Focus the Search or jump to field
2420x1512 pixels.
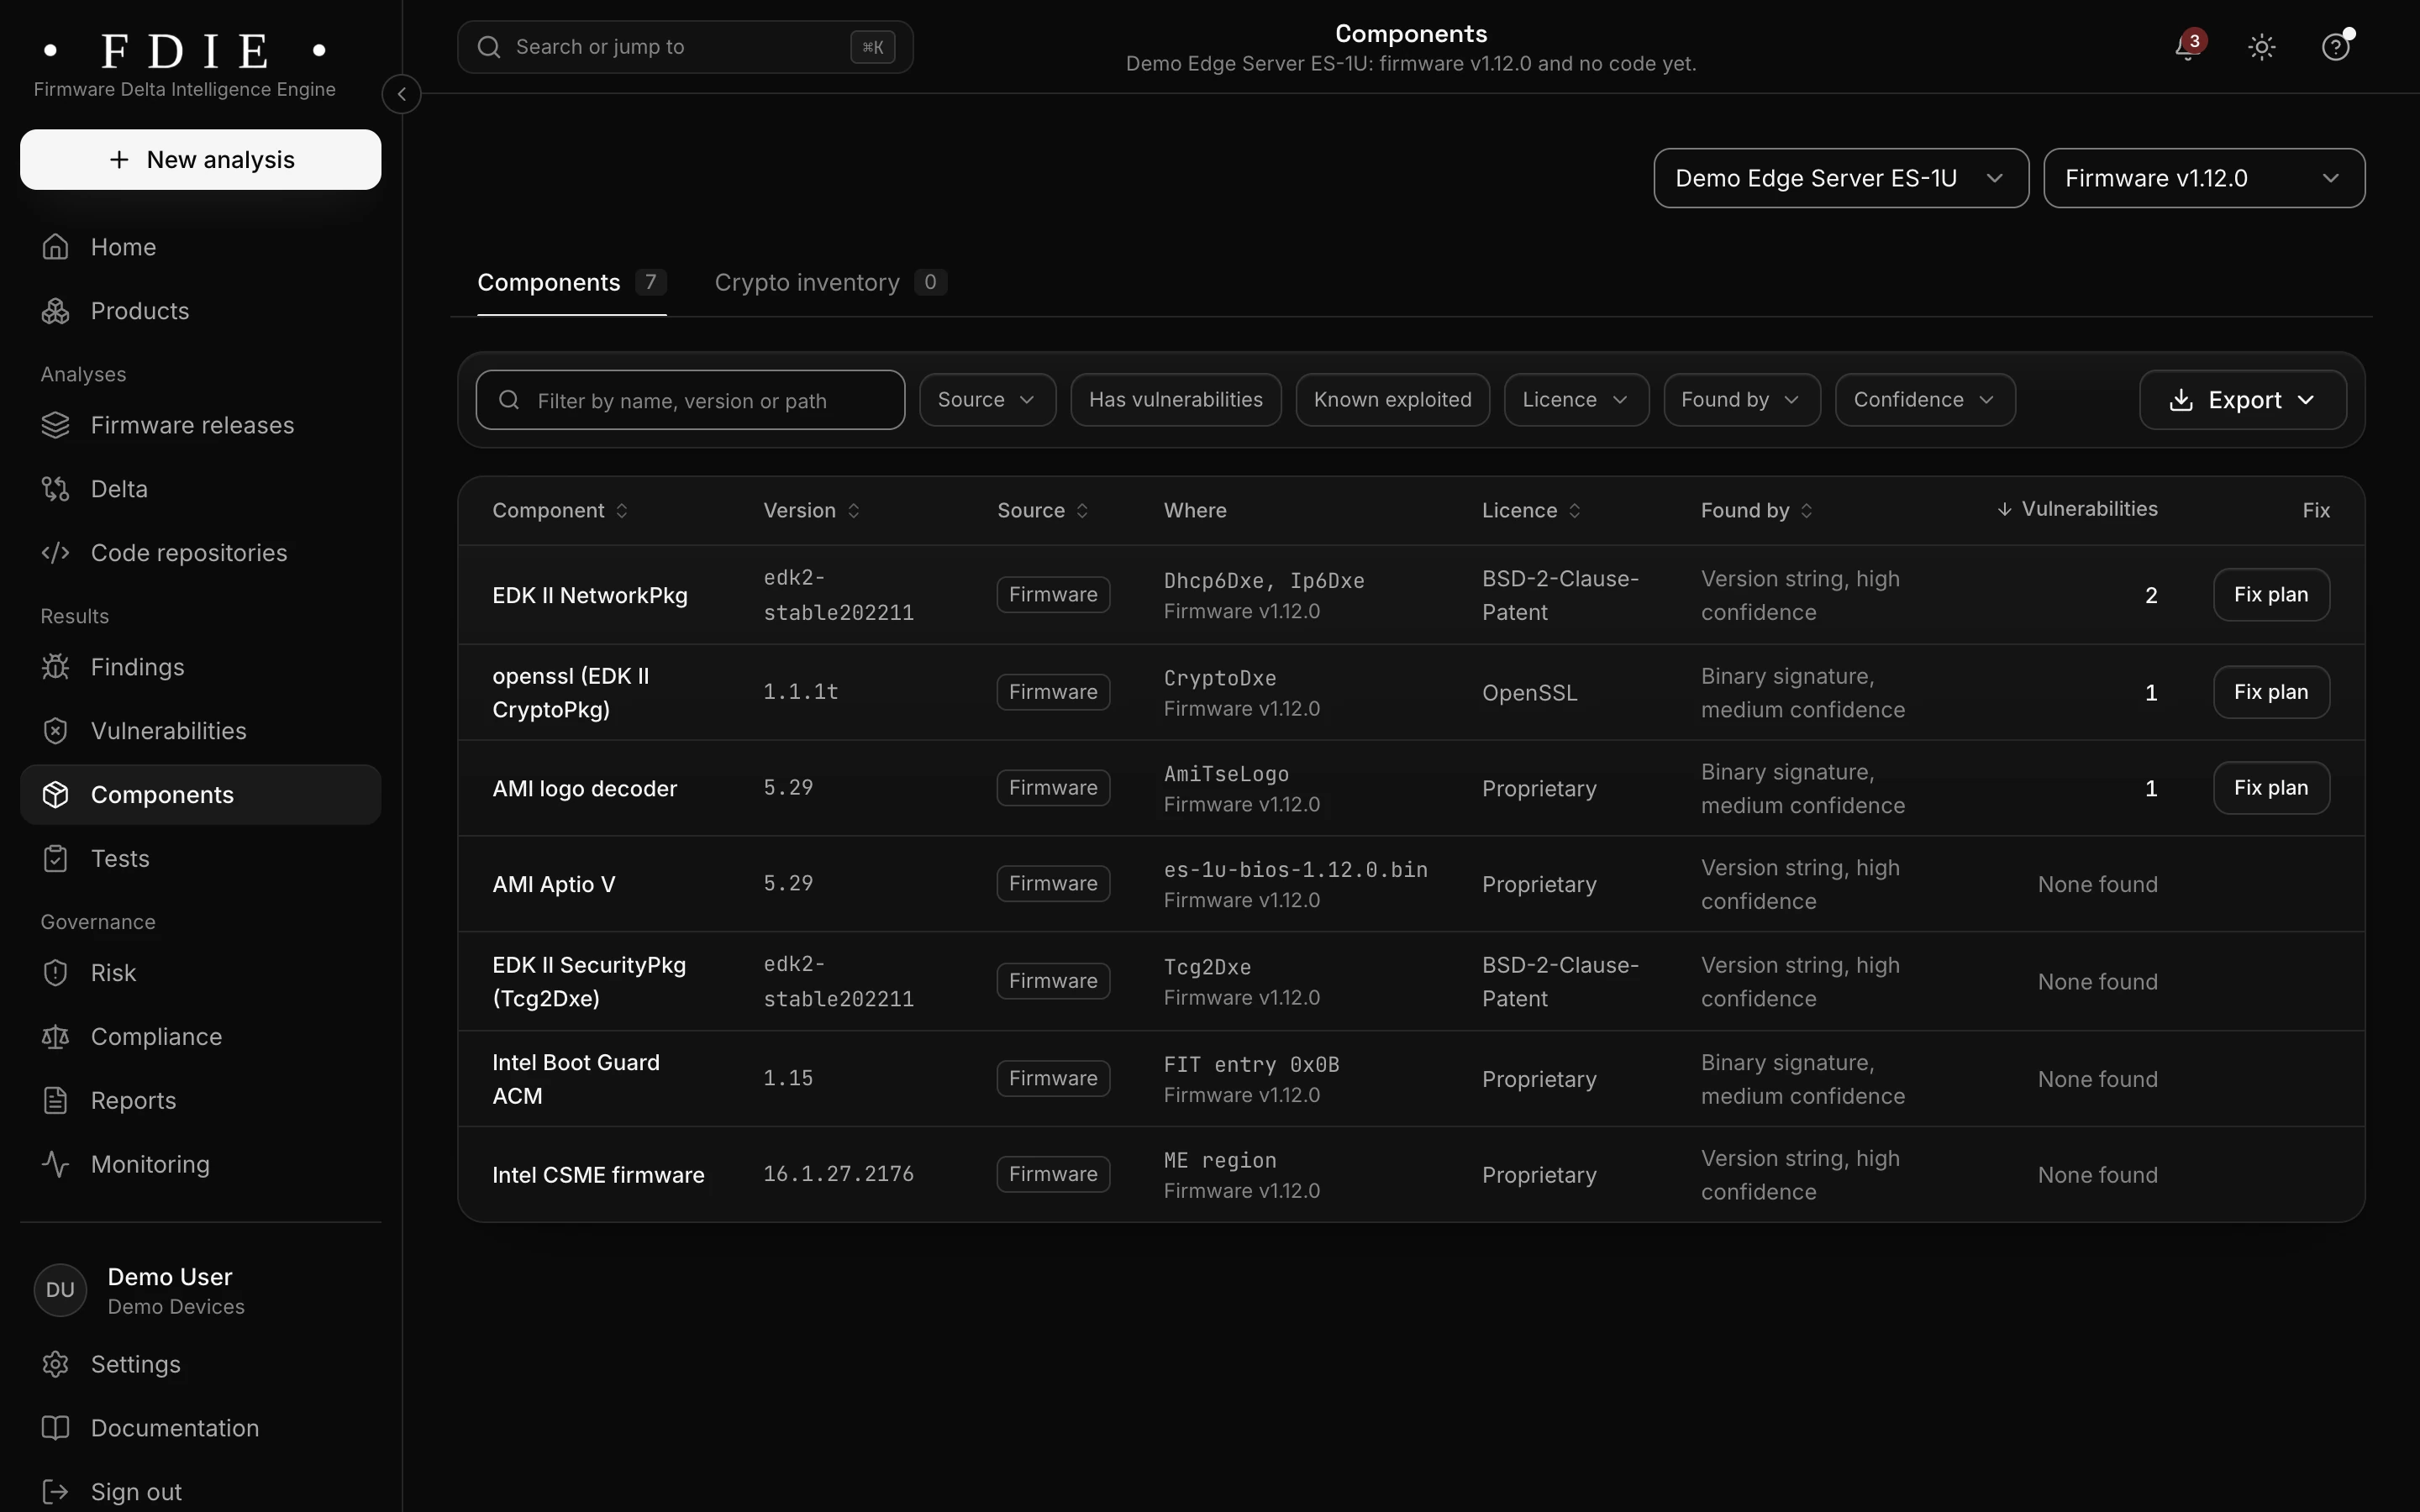[685, 47]
